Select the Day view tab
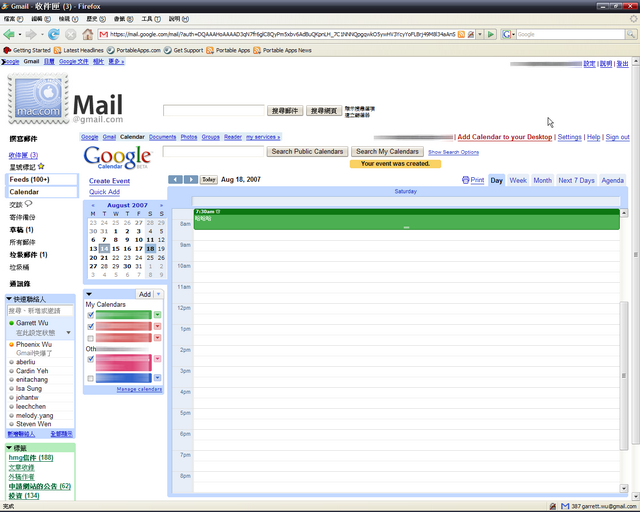Image resolution: width=640 pixels, height=512 pixels. (x=496, y=180)
